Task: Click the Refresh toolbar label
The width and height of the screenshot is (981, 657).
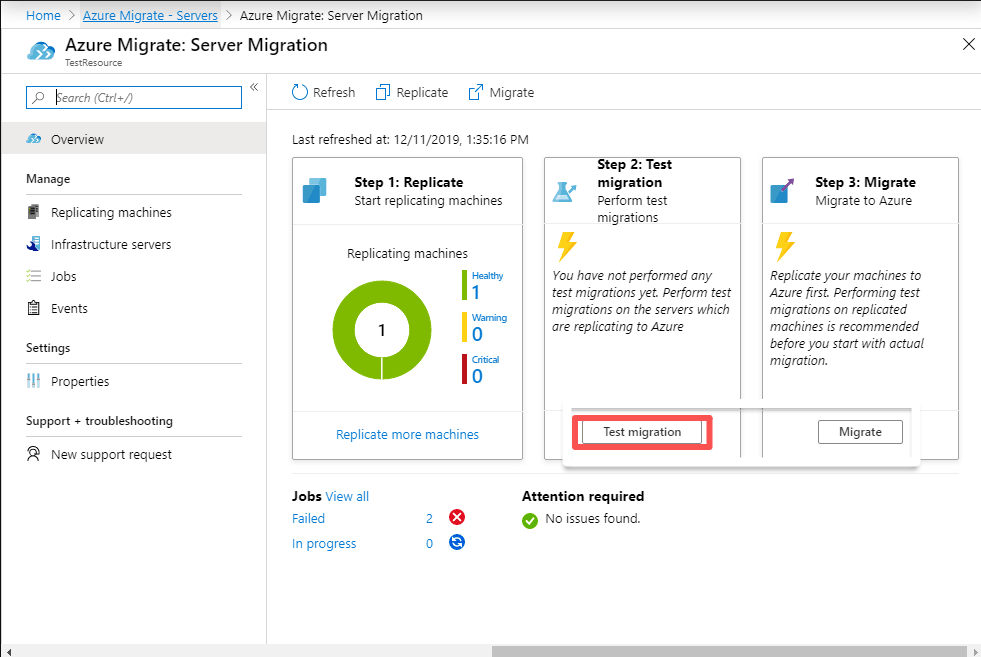Action: [x=334, y=93]
